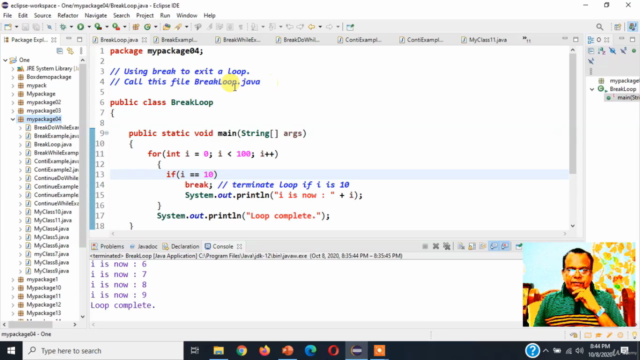The height and width of the screenshot is (360, 640).
Task: Click the Back navigation yellow arrow
Action: tap(311, 27)
